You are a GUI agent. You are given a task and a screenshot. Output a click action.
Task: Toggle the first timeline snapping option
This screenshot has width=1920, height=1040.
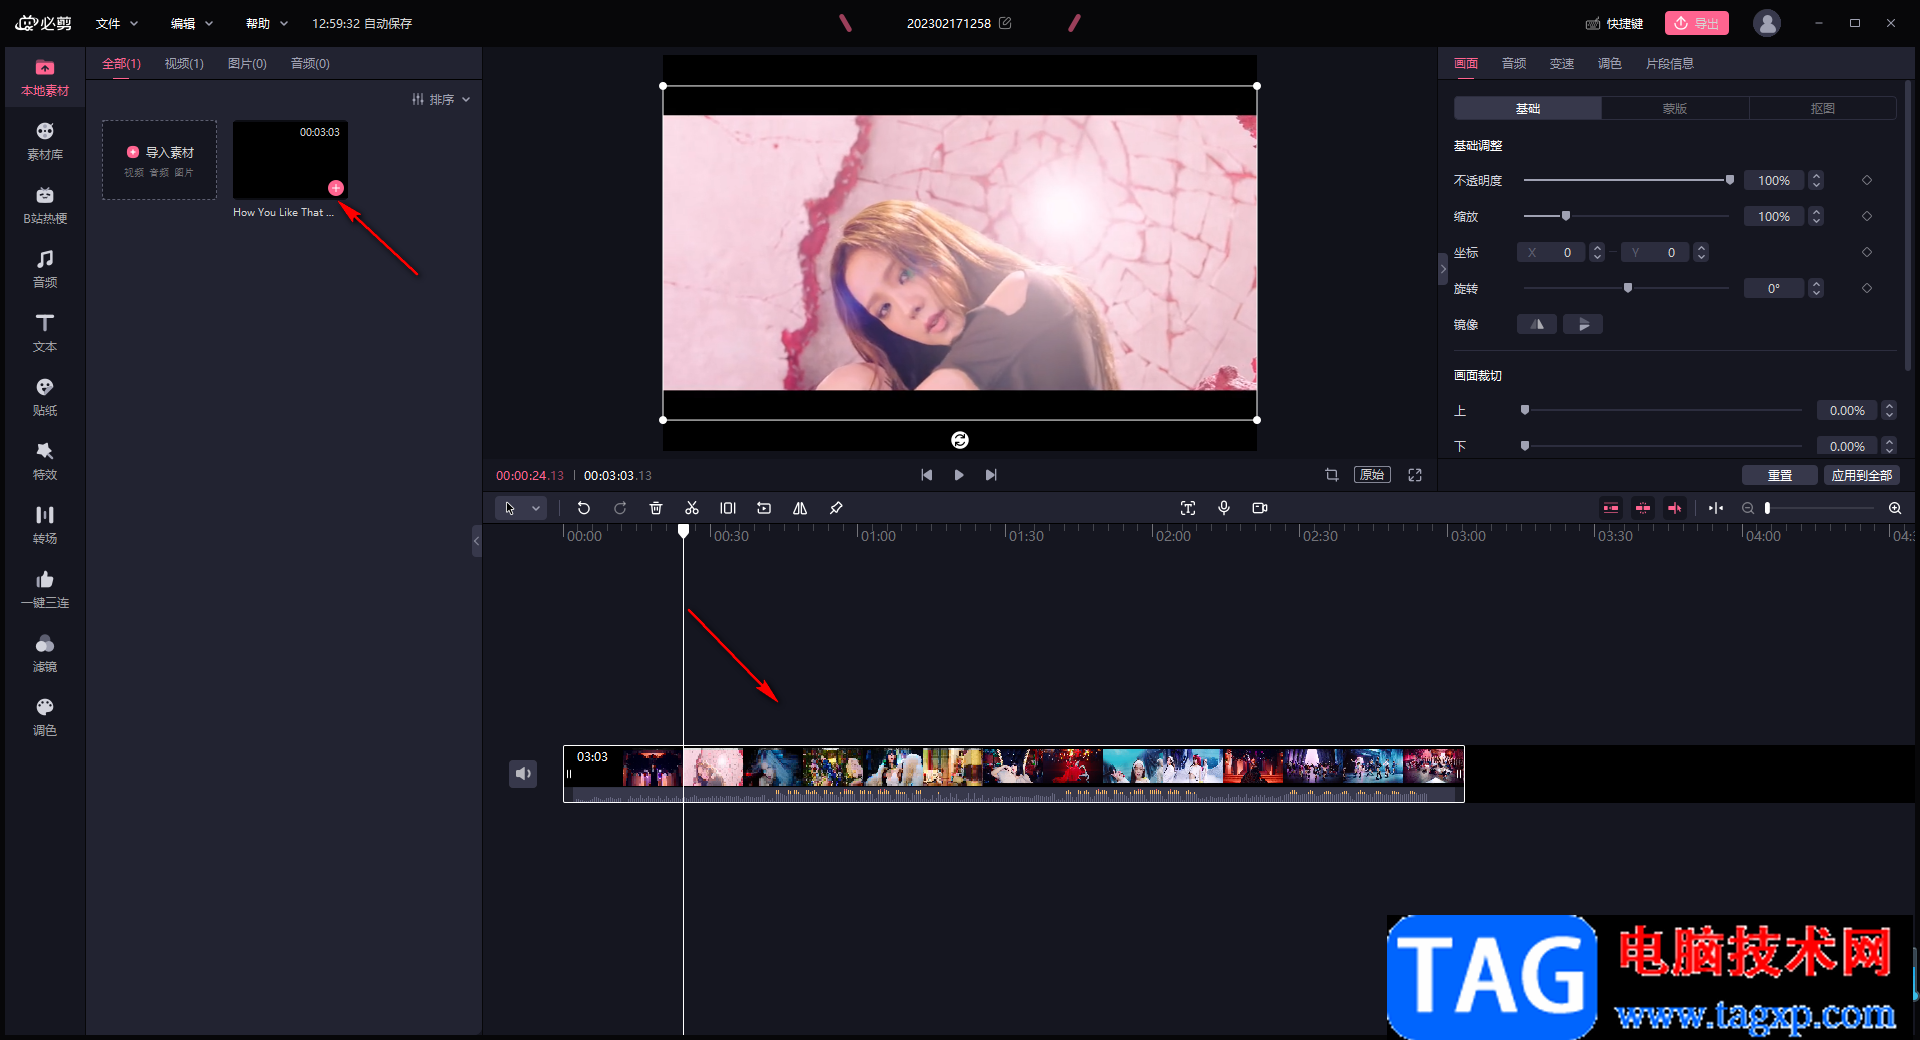pos(1611,508)
